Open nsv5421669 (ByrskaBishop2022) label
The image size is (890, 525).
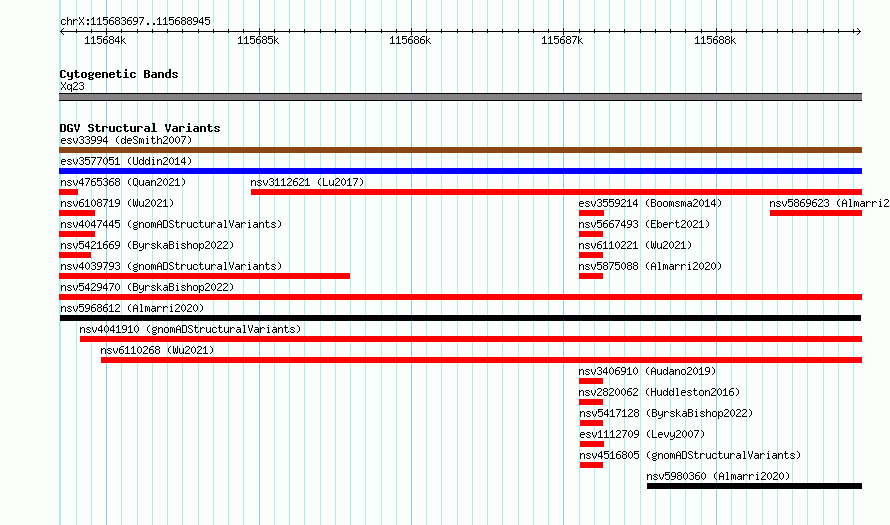pyautogui.click(x=147, y=245)
